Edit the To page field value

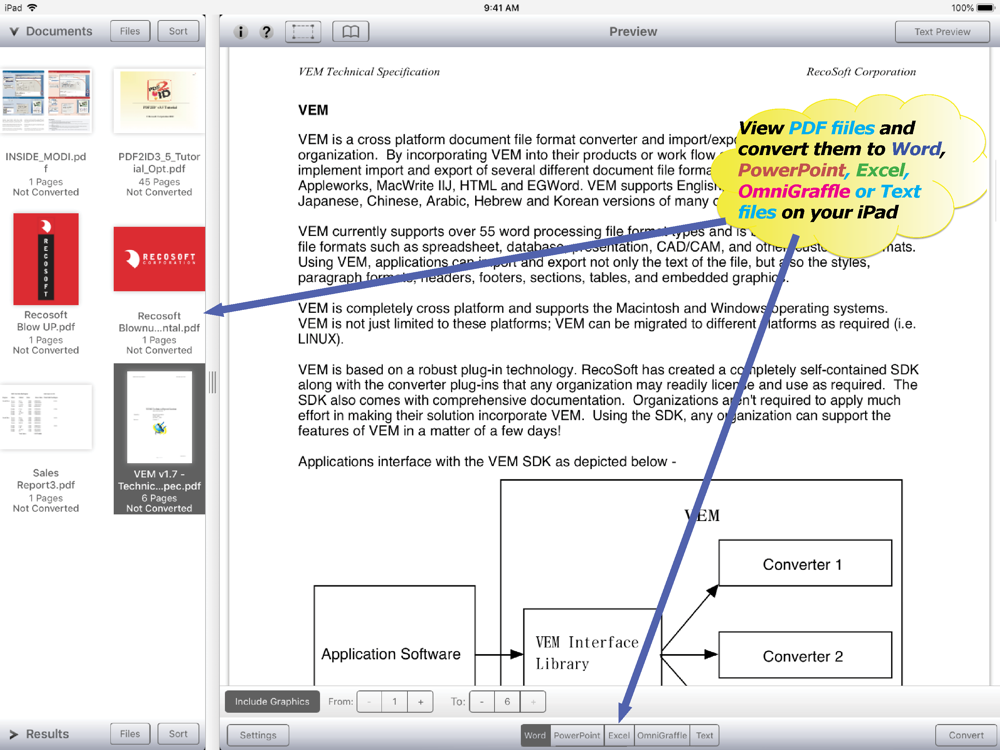[508, 702]
